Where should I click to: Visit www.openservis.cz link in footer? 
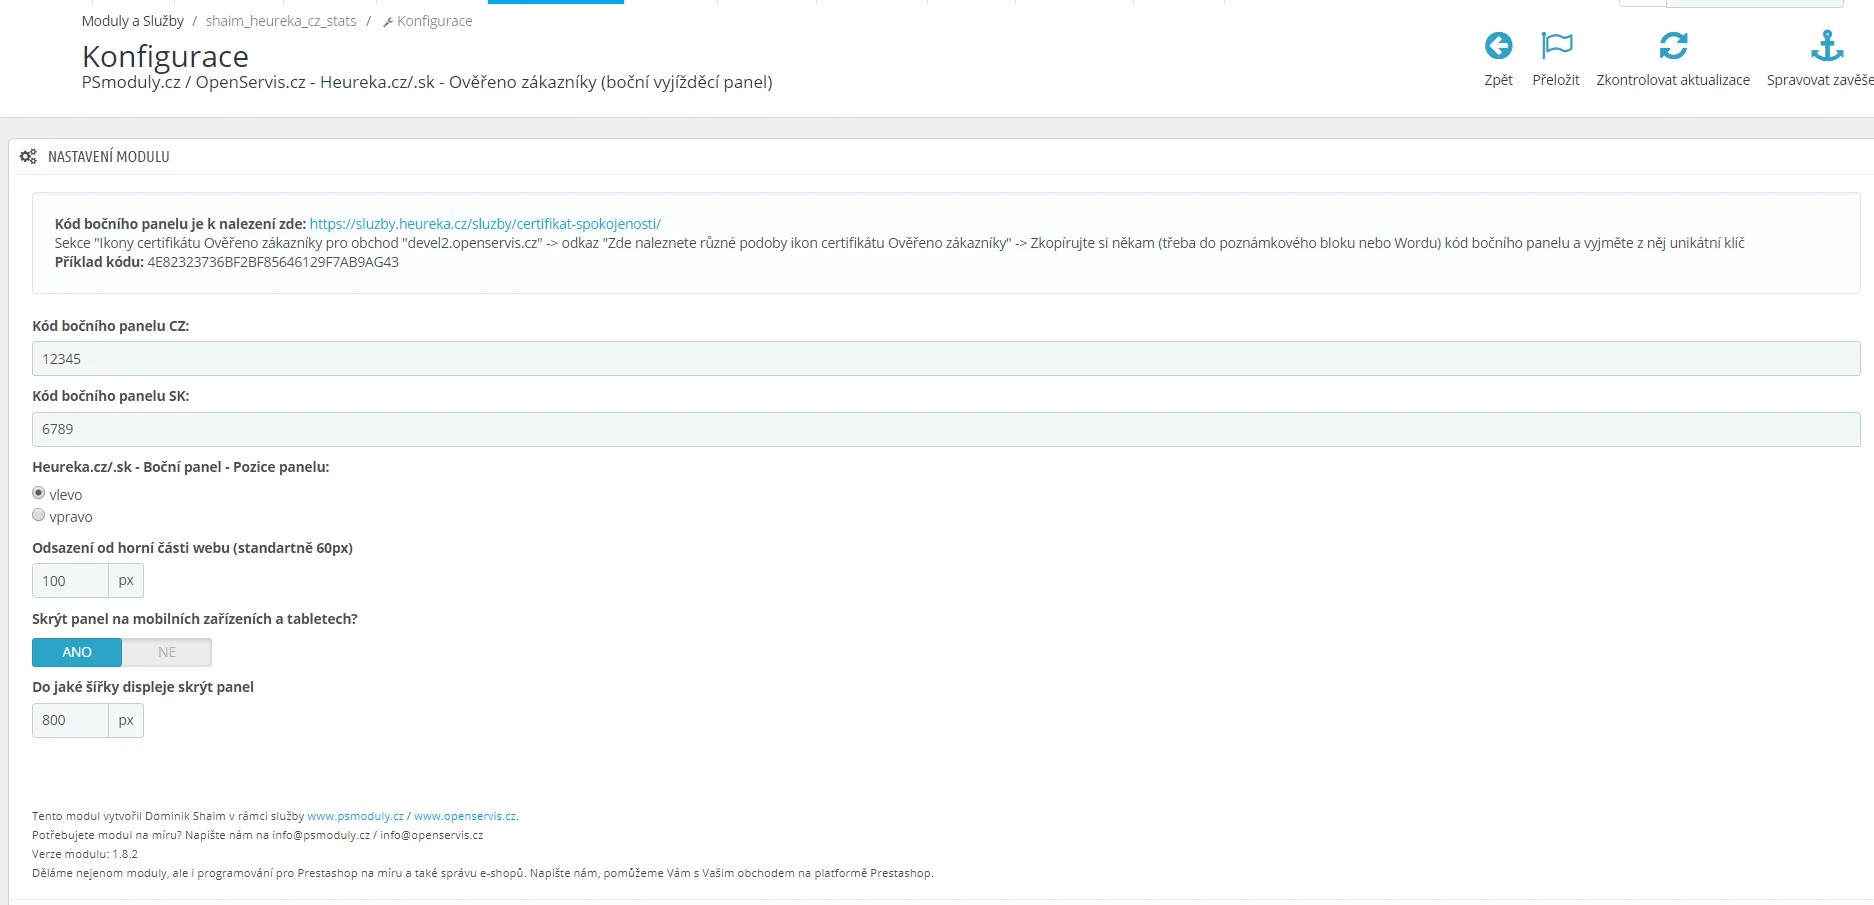(465, 816)
